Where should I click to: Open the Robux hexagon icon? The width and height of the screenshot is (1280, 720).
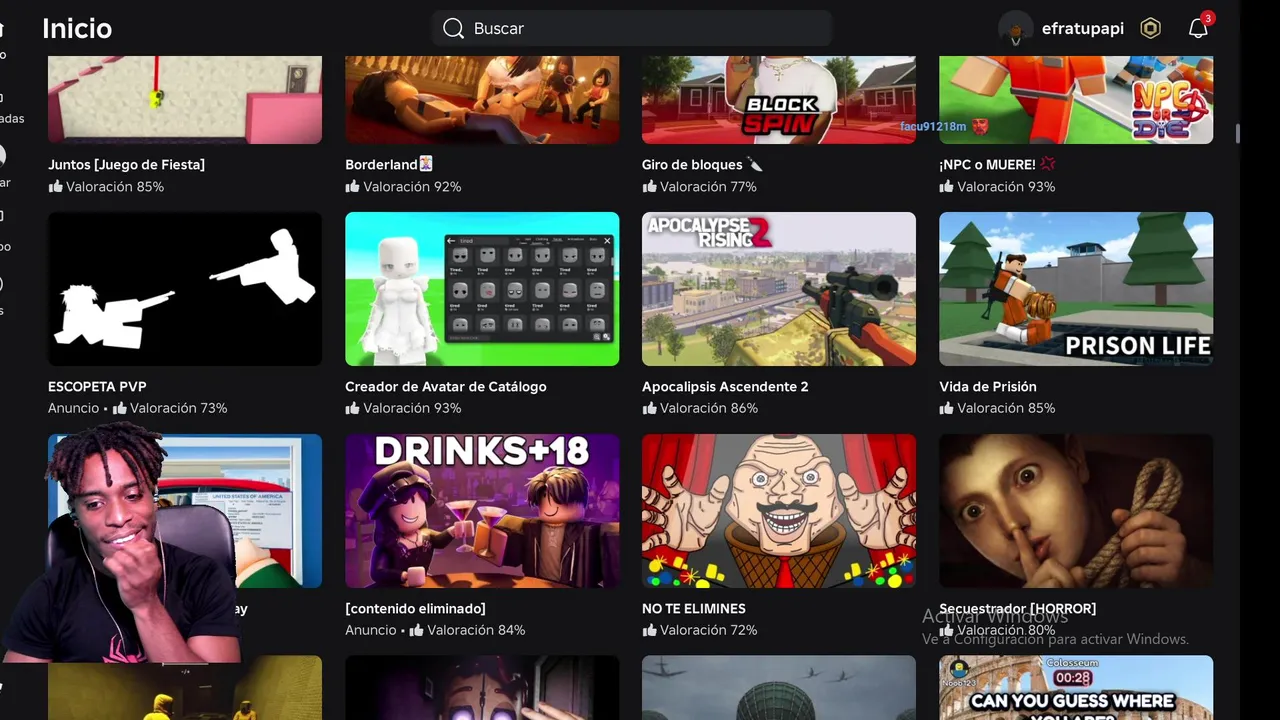(x=1151, y=28)
